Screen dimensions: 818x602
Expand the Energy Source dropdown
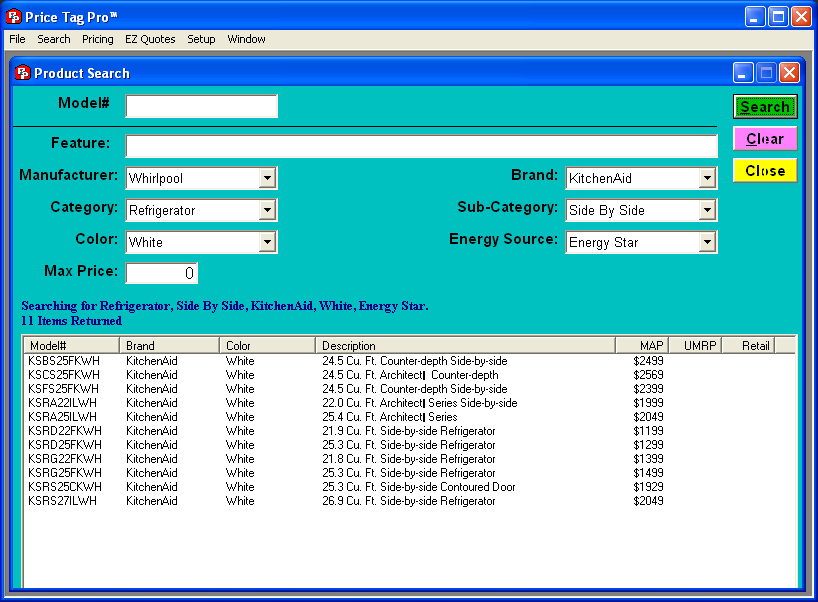point(707,242)
